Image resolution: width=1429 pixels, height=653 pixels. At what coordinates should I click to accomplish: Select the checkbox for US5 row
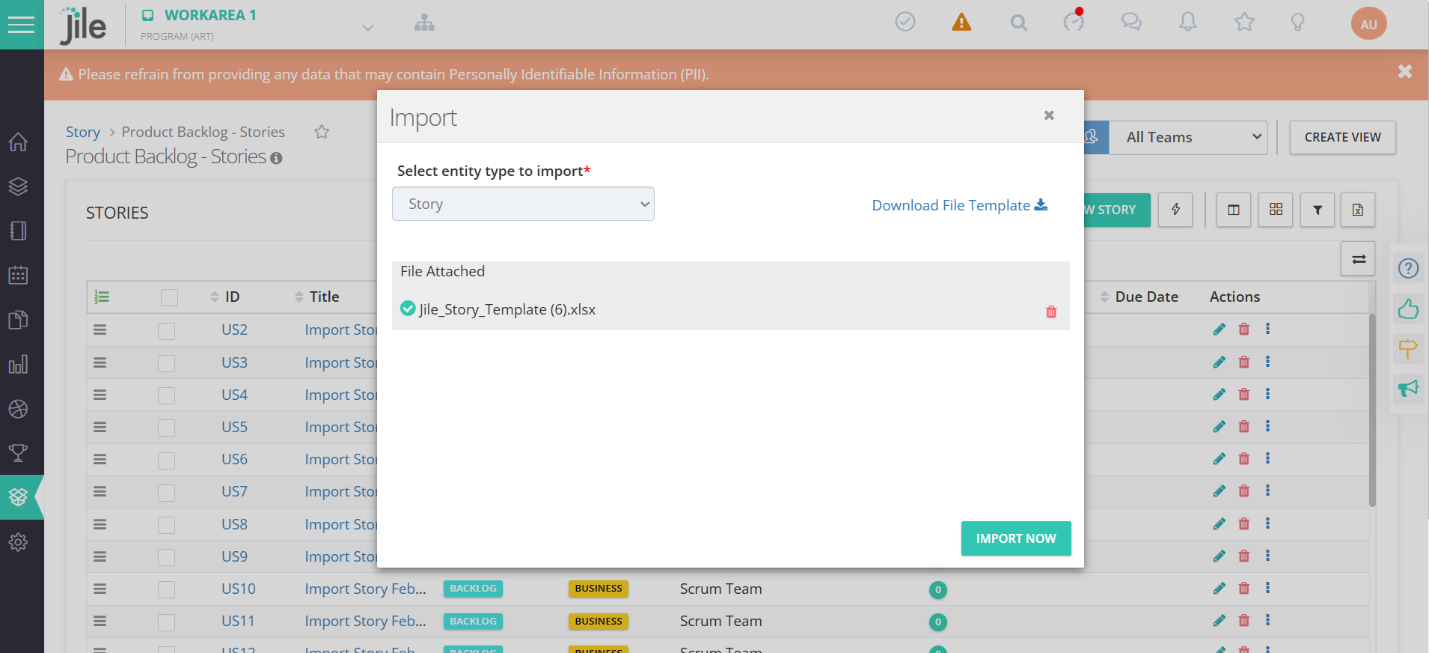tap(167, 428)
